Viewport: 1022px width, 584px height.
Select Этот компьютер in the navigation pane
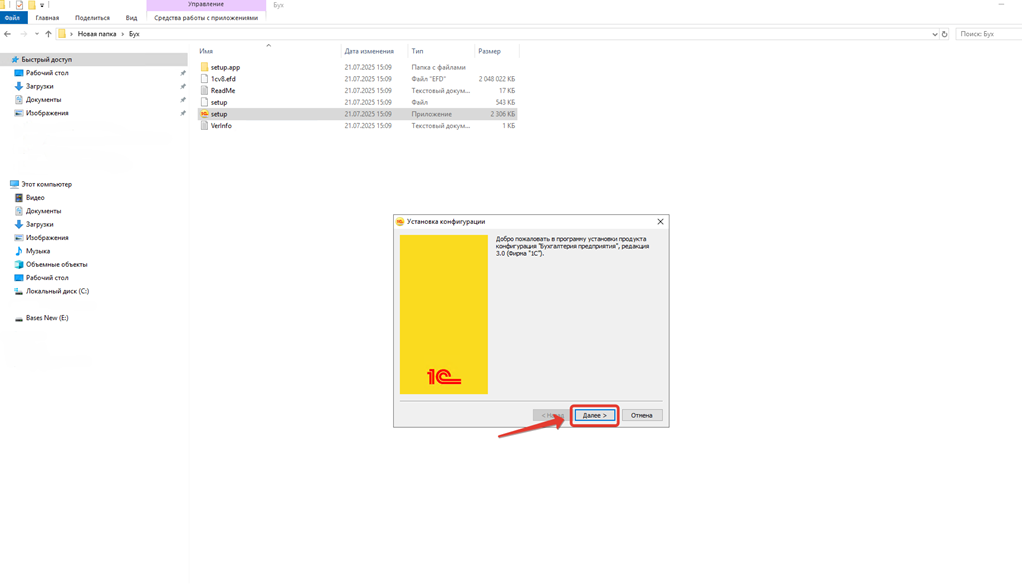(46, 184)
